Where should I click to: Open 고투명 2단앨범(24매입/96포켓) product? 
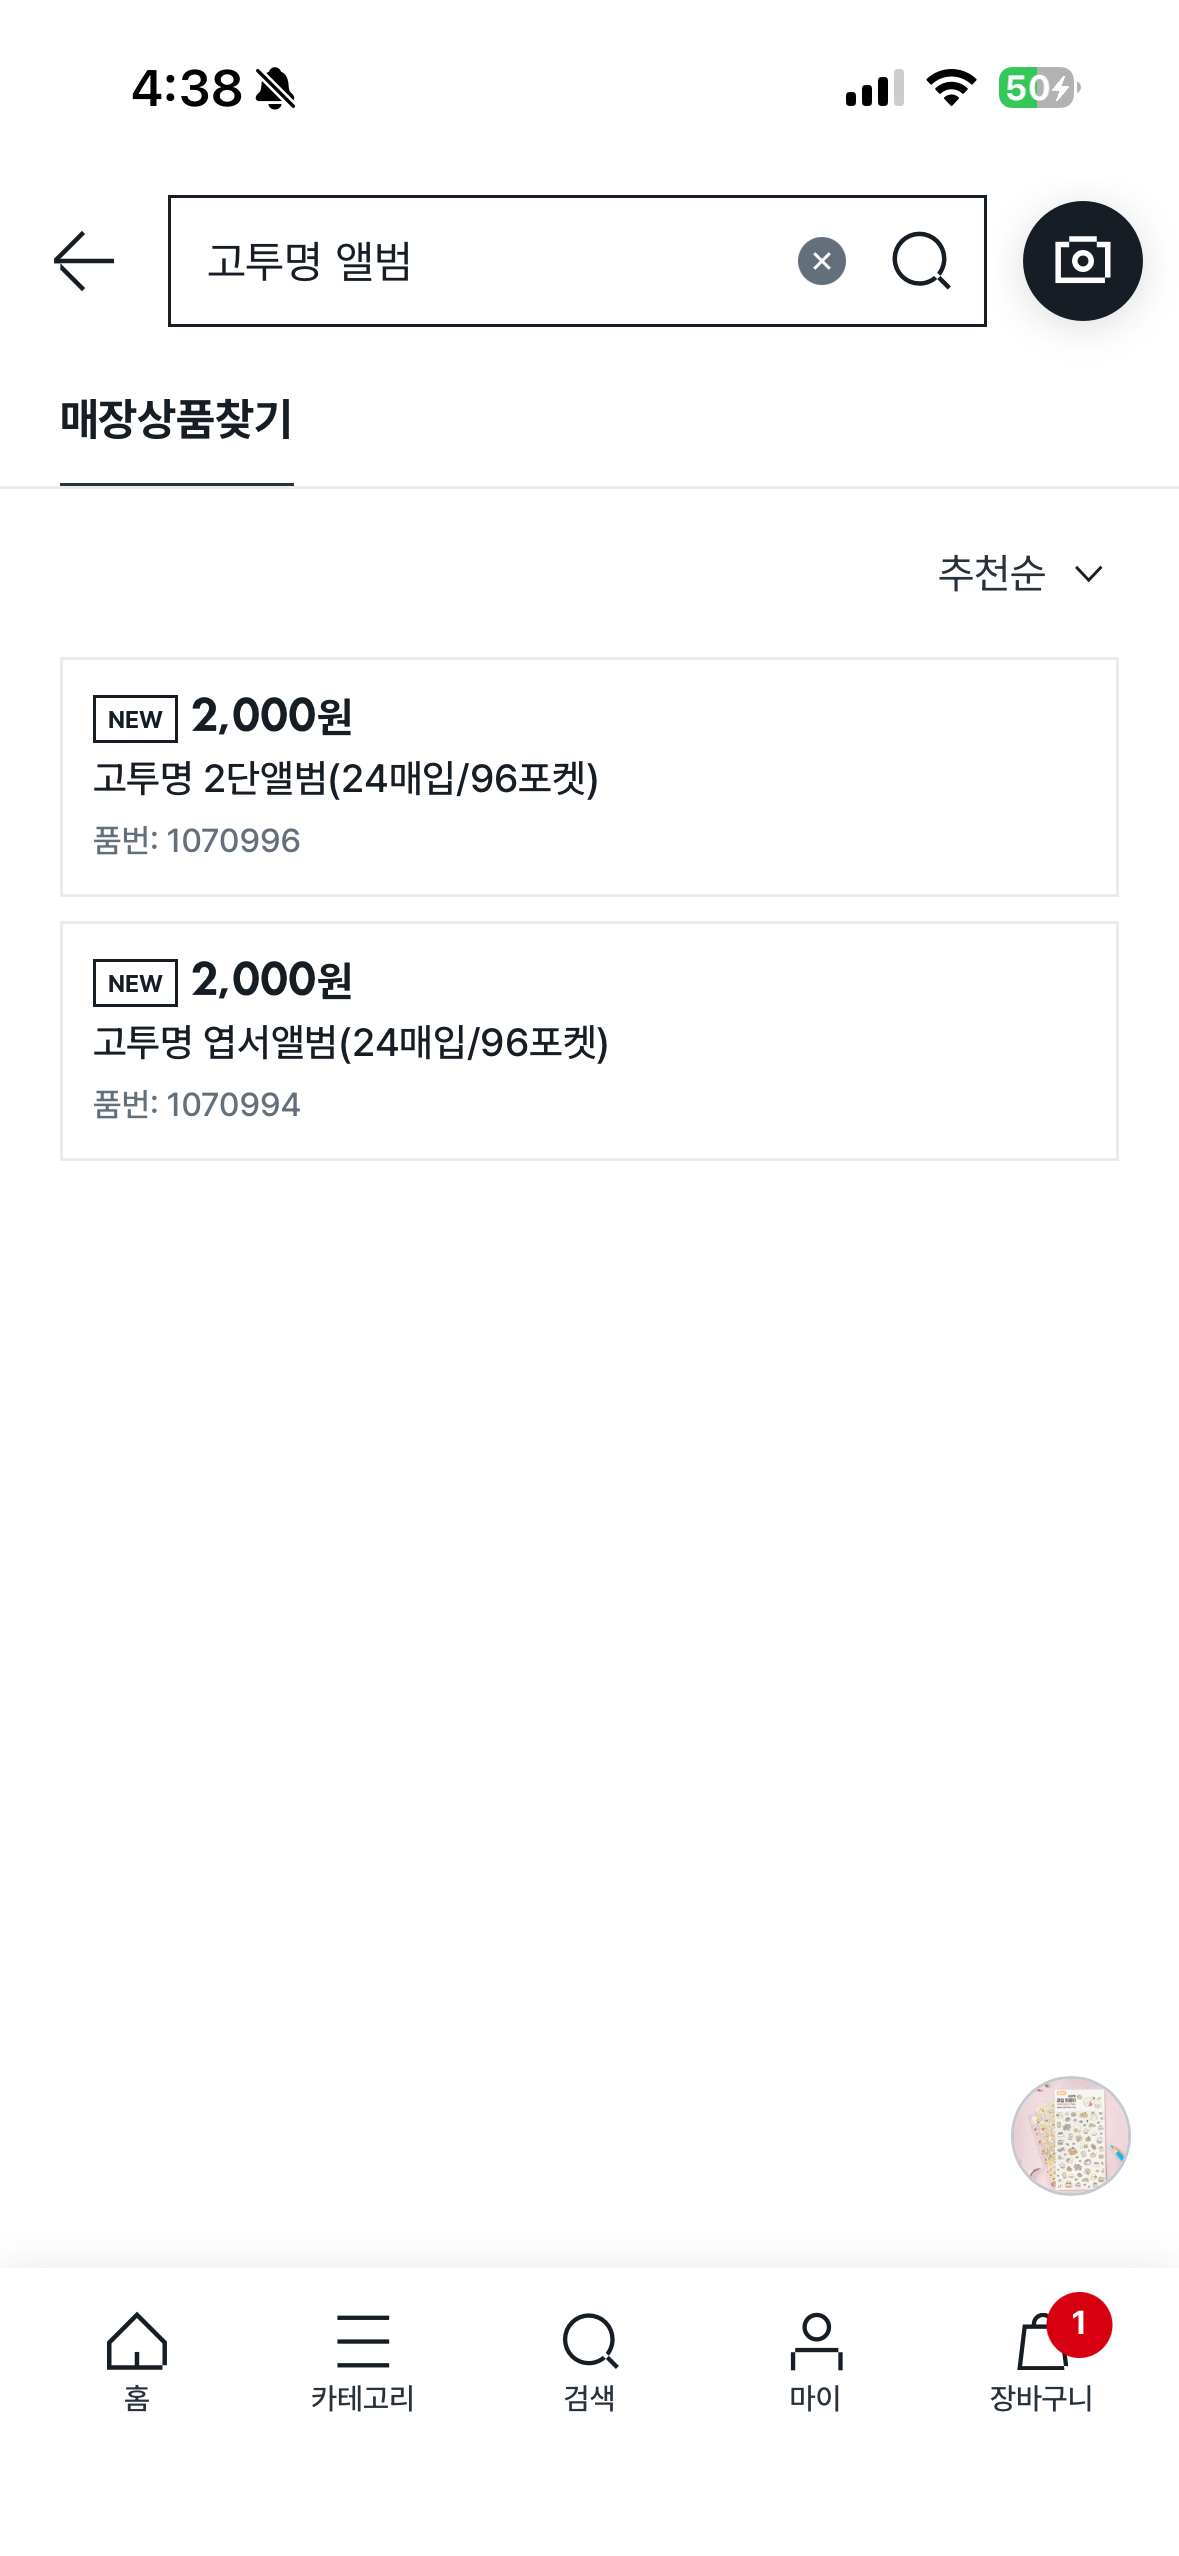pyautogui.click(x=345, y=778)
